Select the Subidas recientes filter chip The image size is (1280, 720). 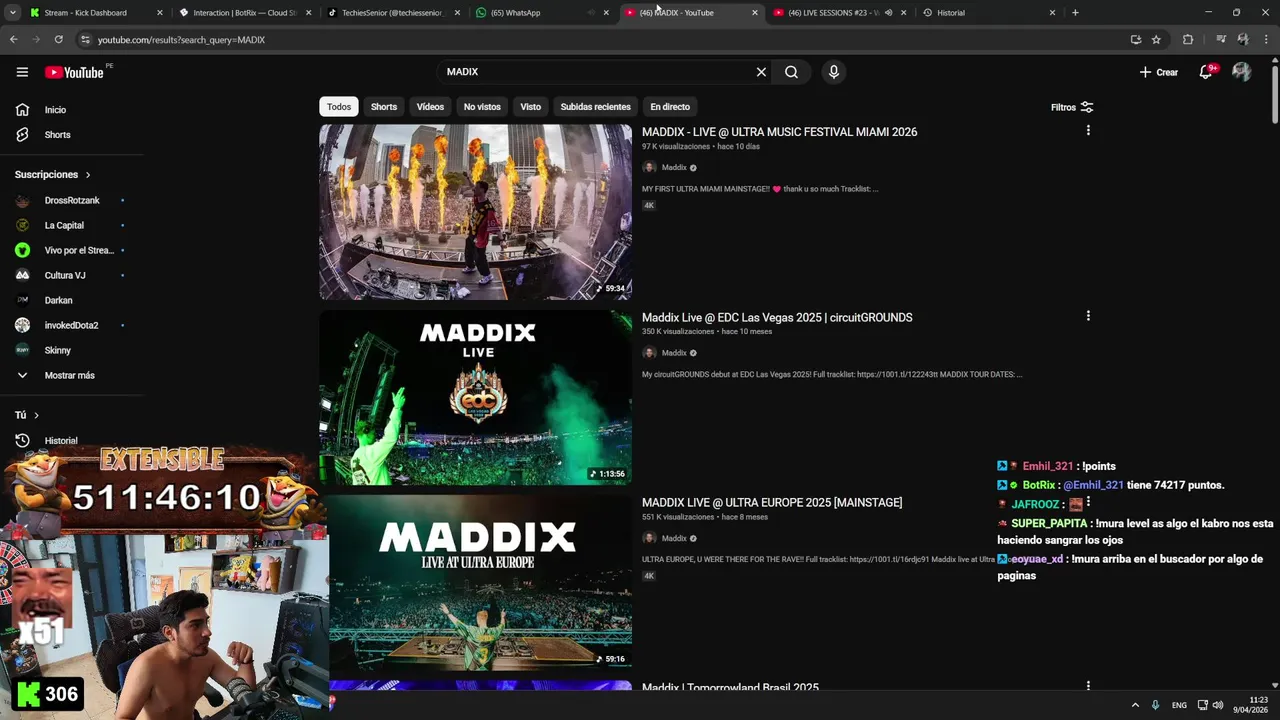595,107
